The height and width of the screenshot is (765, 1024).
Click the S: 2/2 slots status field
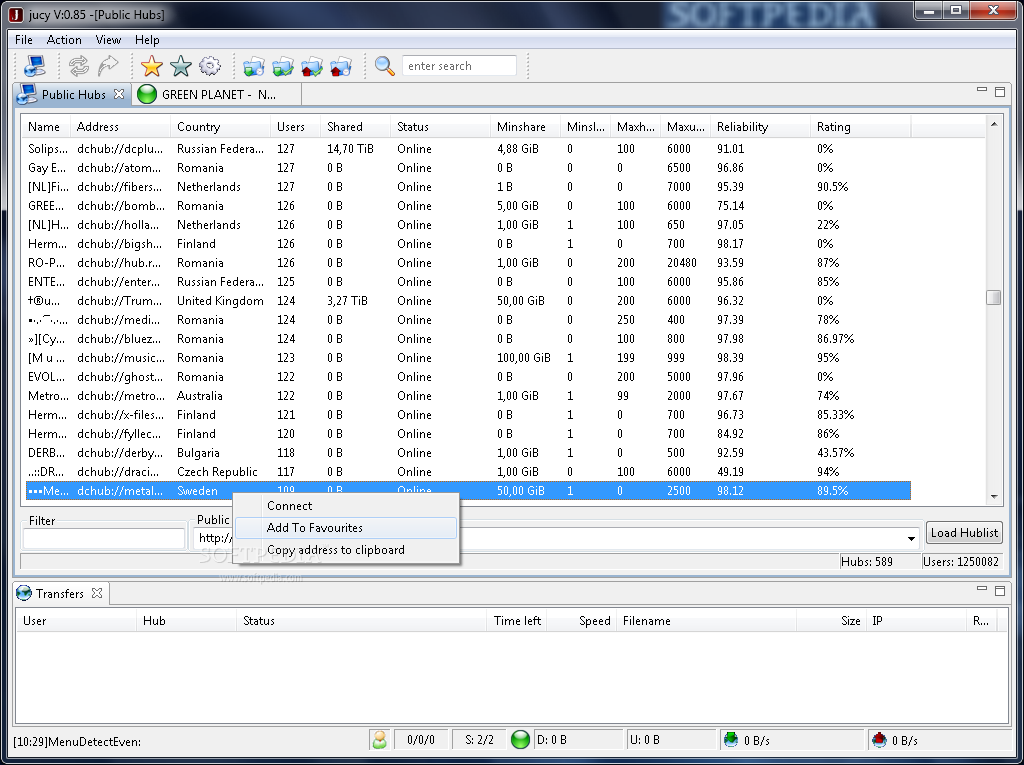[479, 740]
